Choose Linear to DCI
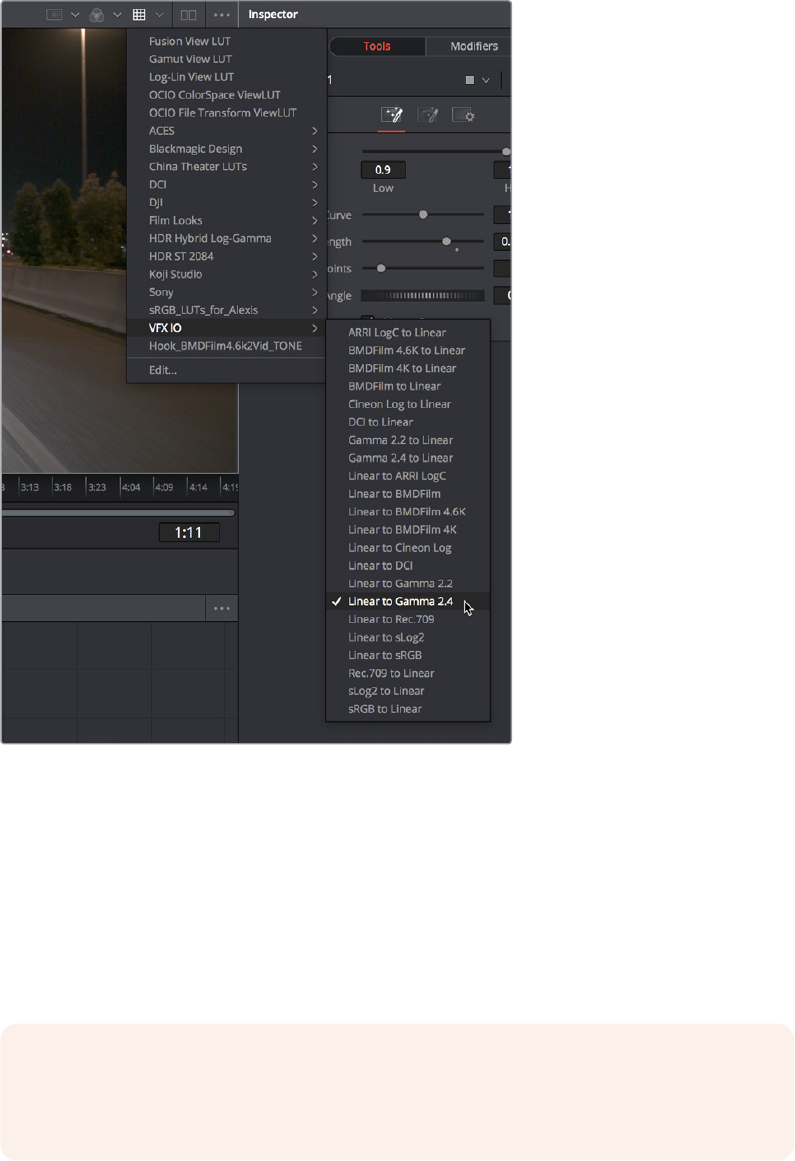This screenshot has width=795, height=1161. tap(408, 566)
